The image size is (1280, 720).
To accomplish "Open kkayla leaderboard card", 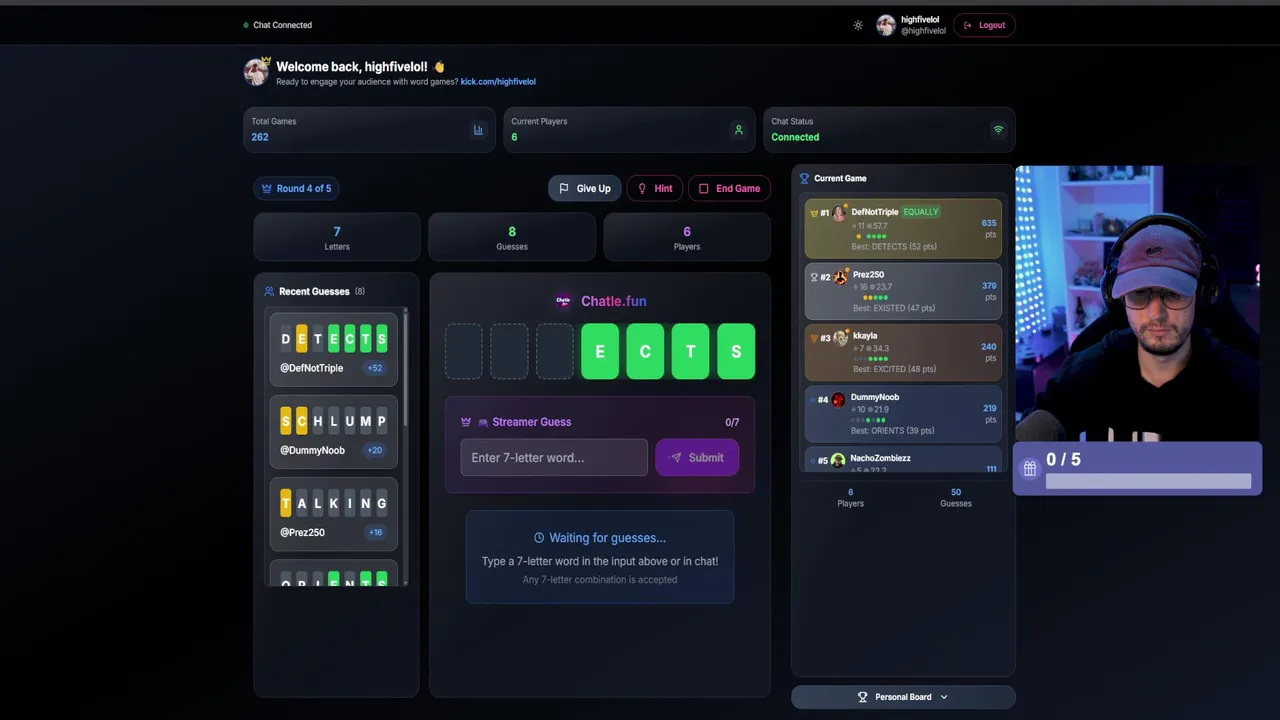I will [x=903, y=352].
